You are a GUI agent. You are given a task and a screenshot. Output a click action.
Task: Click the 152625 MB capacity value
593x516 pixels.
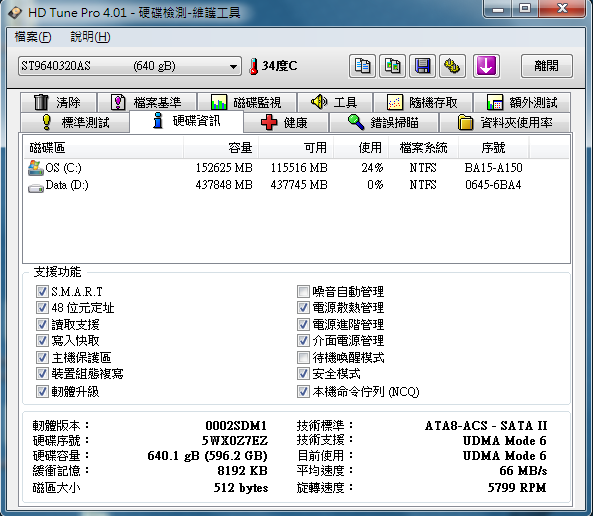pyautogui.click(x=224, y=168)
